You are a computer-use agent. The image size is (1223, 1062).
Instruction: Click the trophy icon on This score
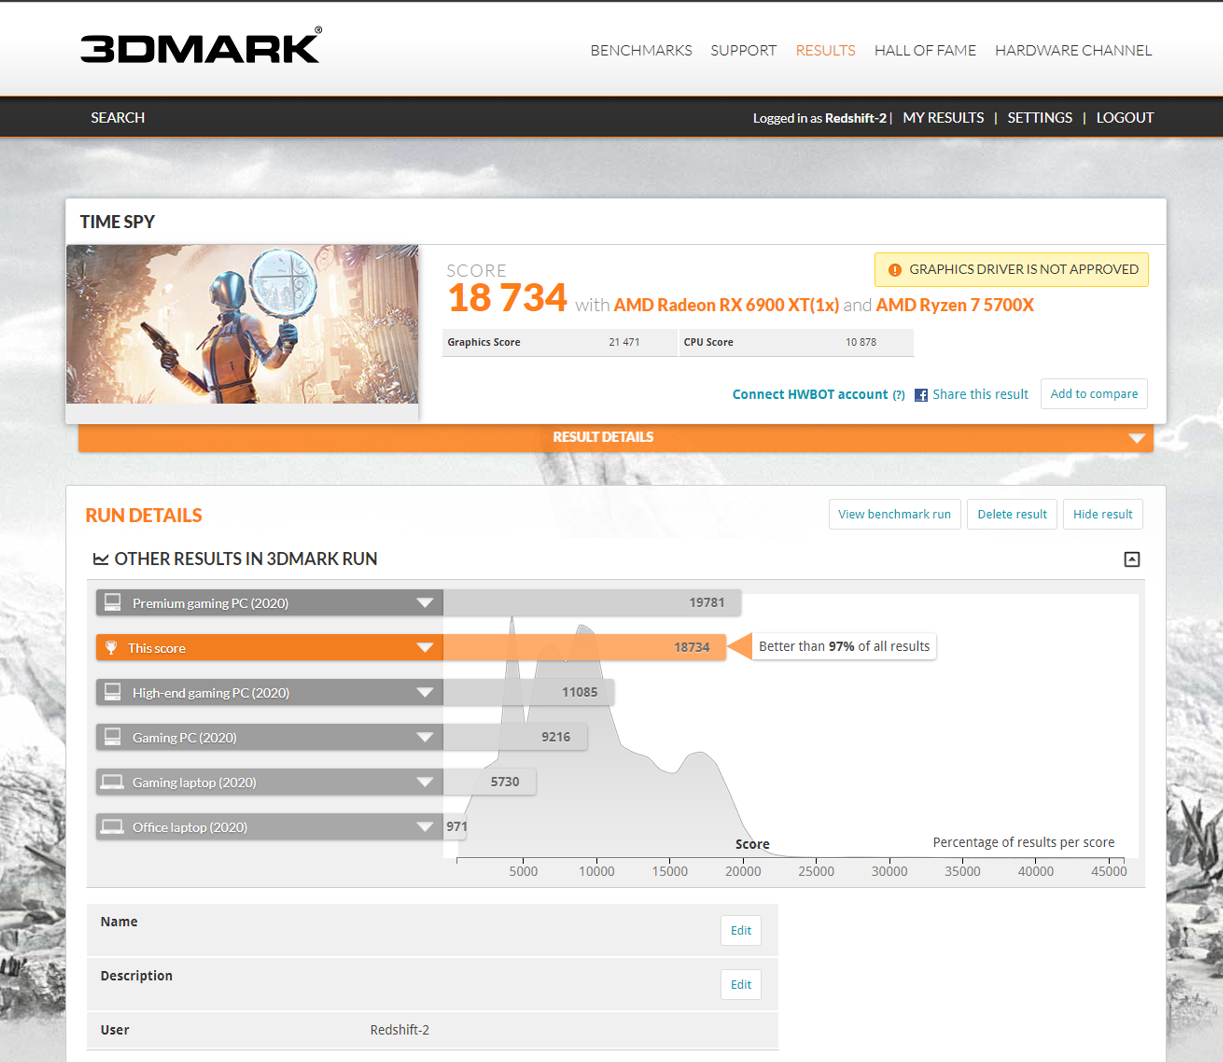[112, 648]
